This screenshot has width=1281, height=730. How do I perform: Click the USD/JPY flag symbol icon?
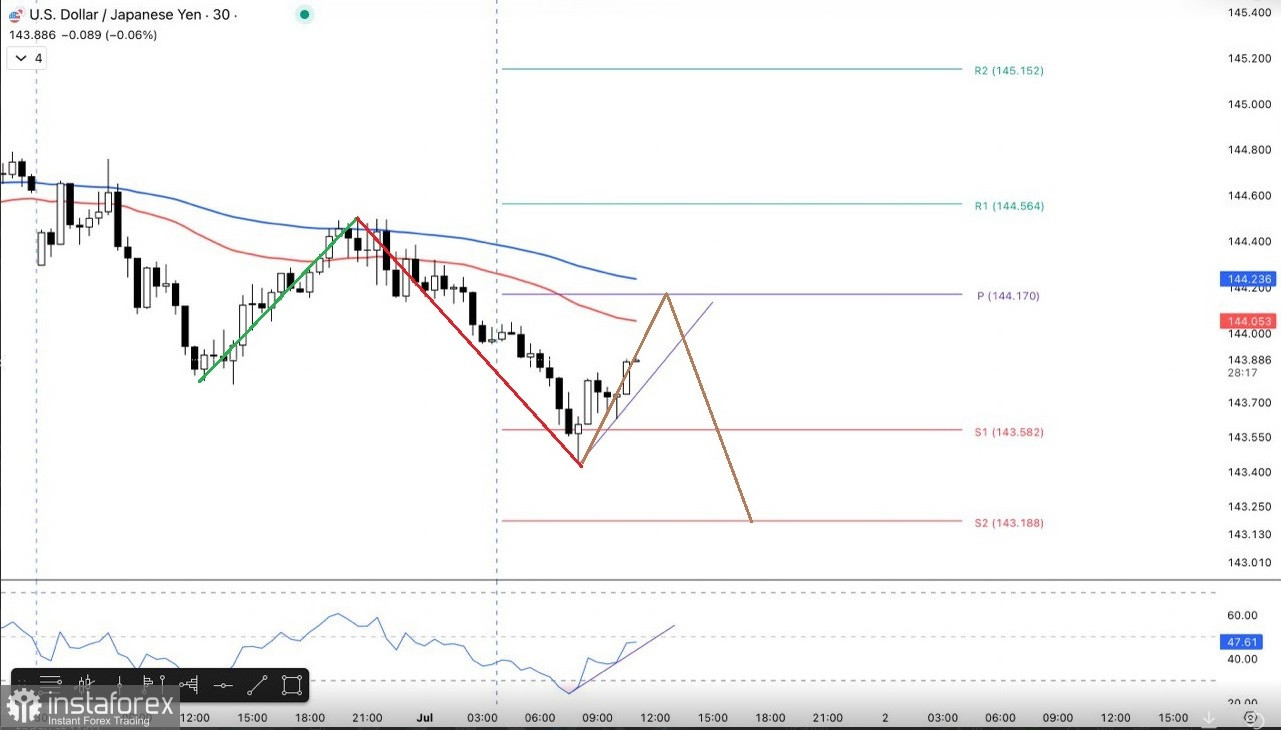pyautogui.click(x=15, y=14)
